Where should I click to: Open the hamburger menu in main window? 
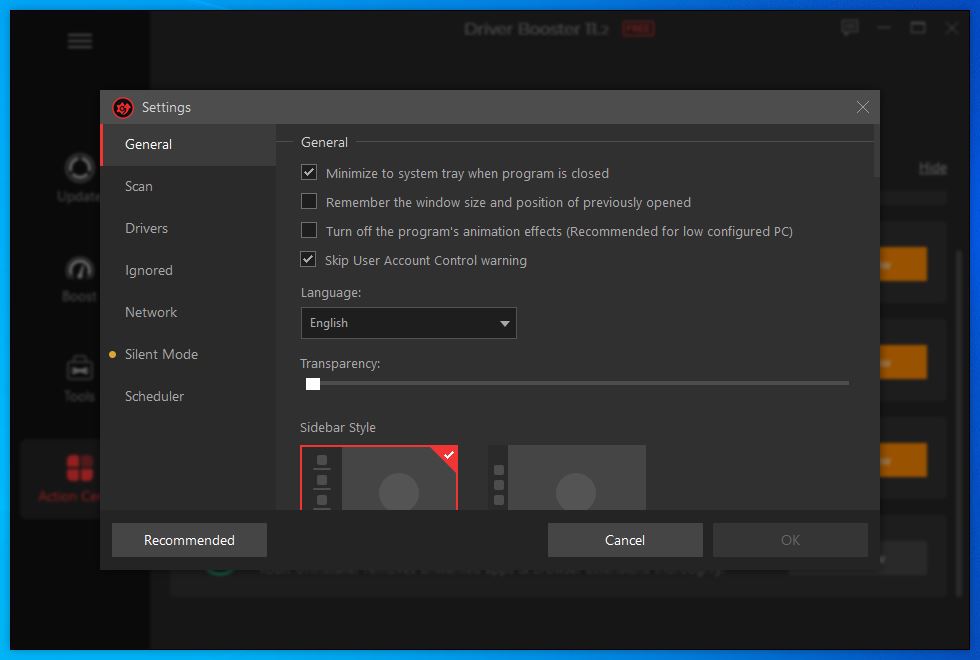(80, 41)
